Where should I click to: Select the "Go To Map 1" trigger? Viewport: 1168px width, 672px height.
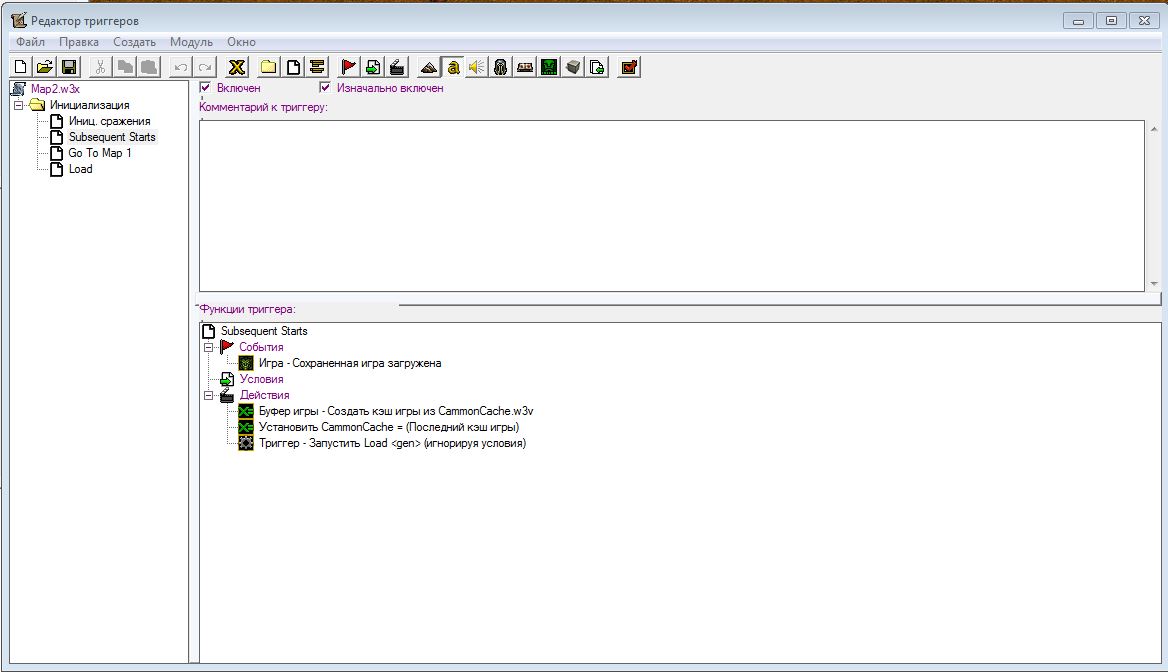coord(99,153)
